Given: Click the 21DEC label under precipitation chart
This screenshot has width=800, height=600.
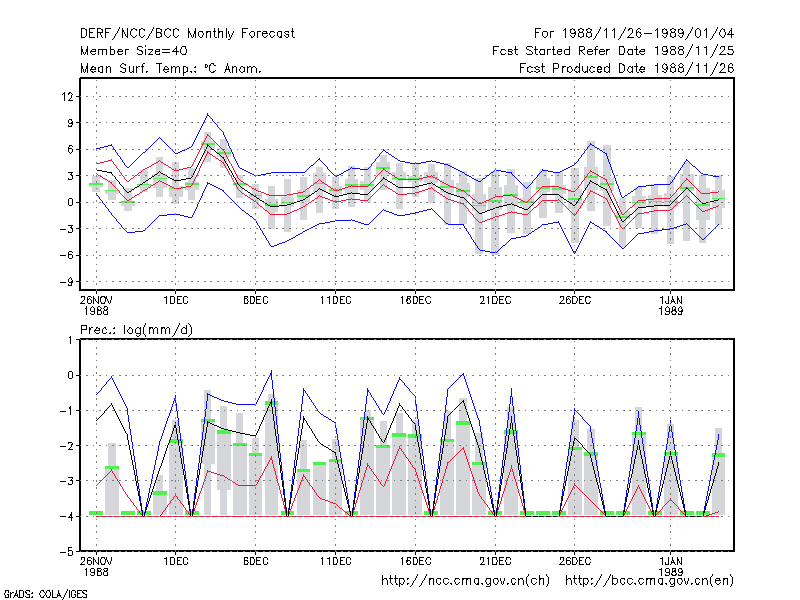Looking at the screenshot, I should click(495, 561).
